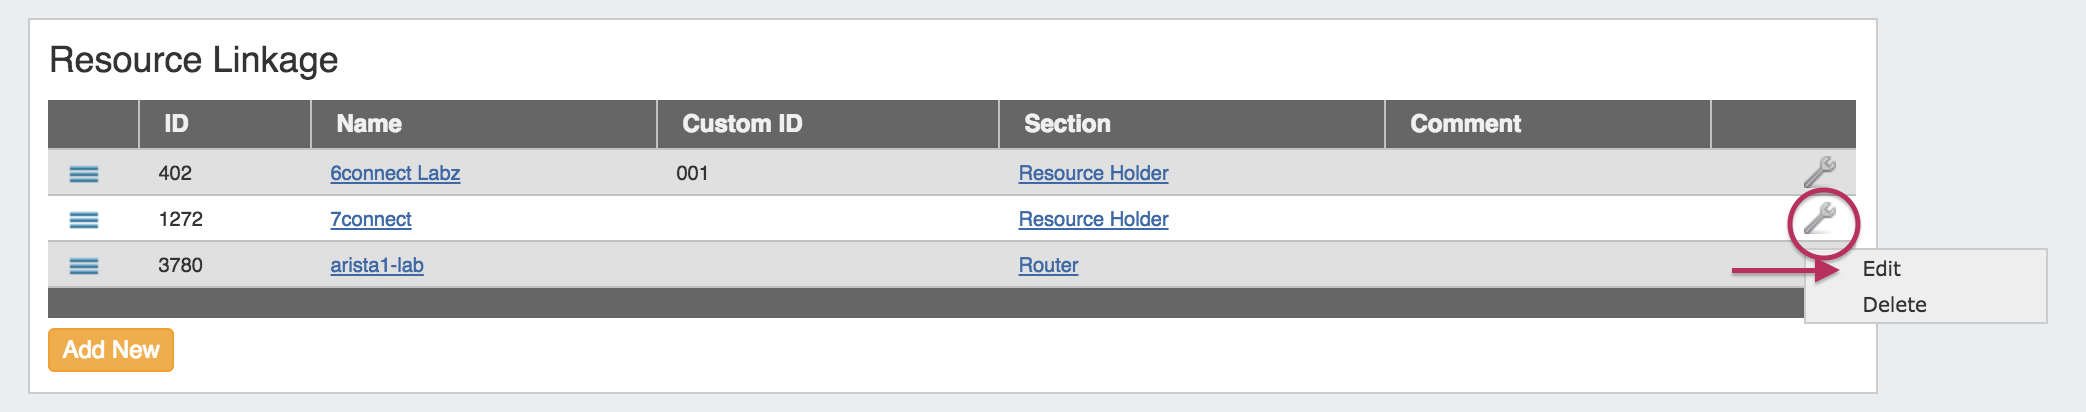Click the drag handle for 6connect Labz row
The height and width of the screenshot is (412, 2086).
pos(84,174)
